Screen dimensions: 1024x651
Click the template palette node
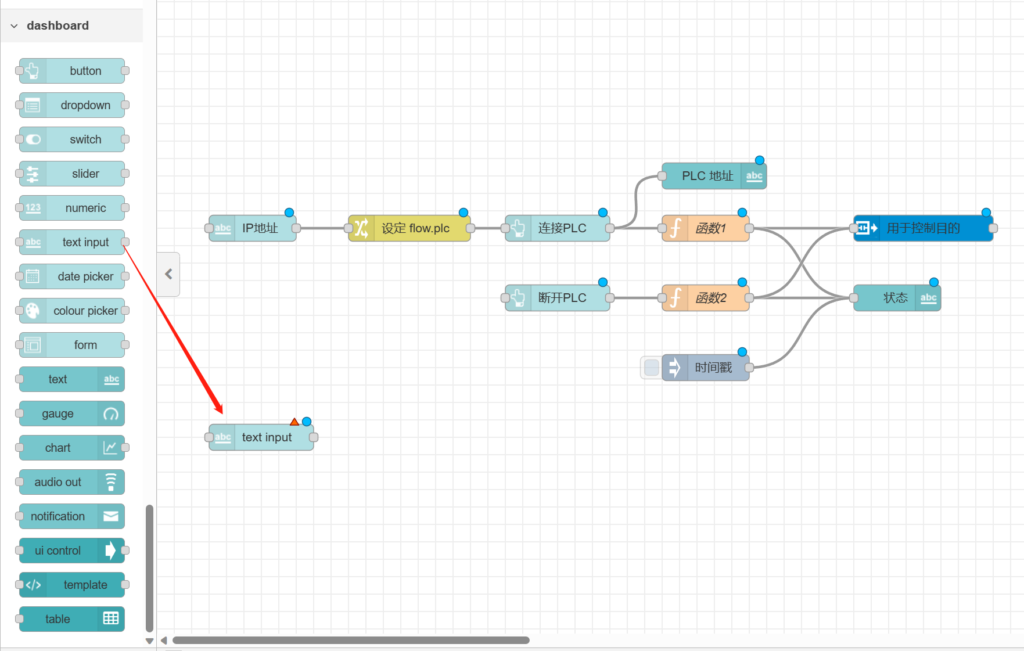tap(72, 585)
